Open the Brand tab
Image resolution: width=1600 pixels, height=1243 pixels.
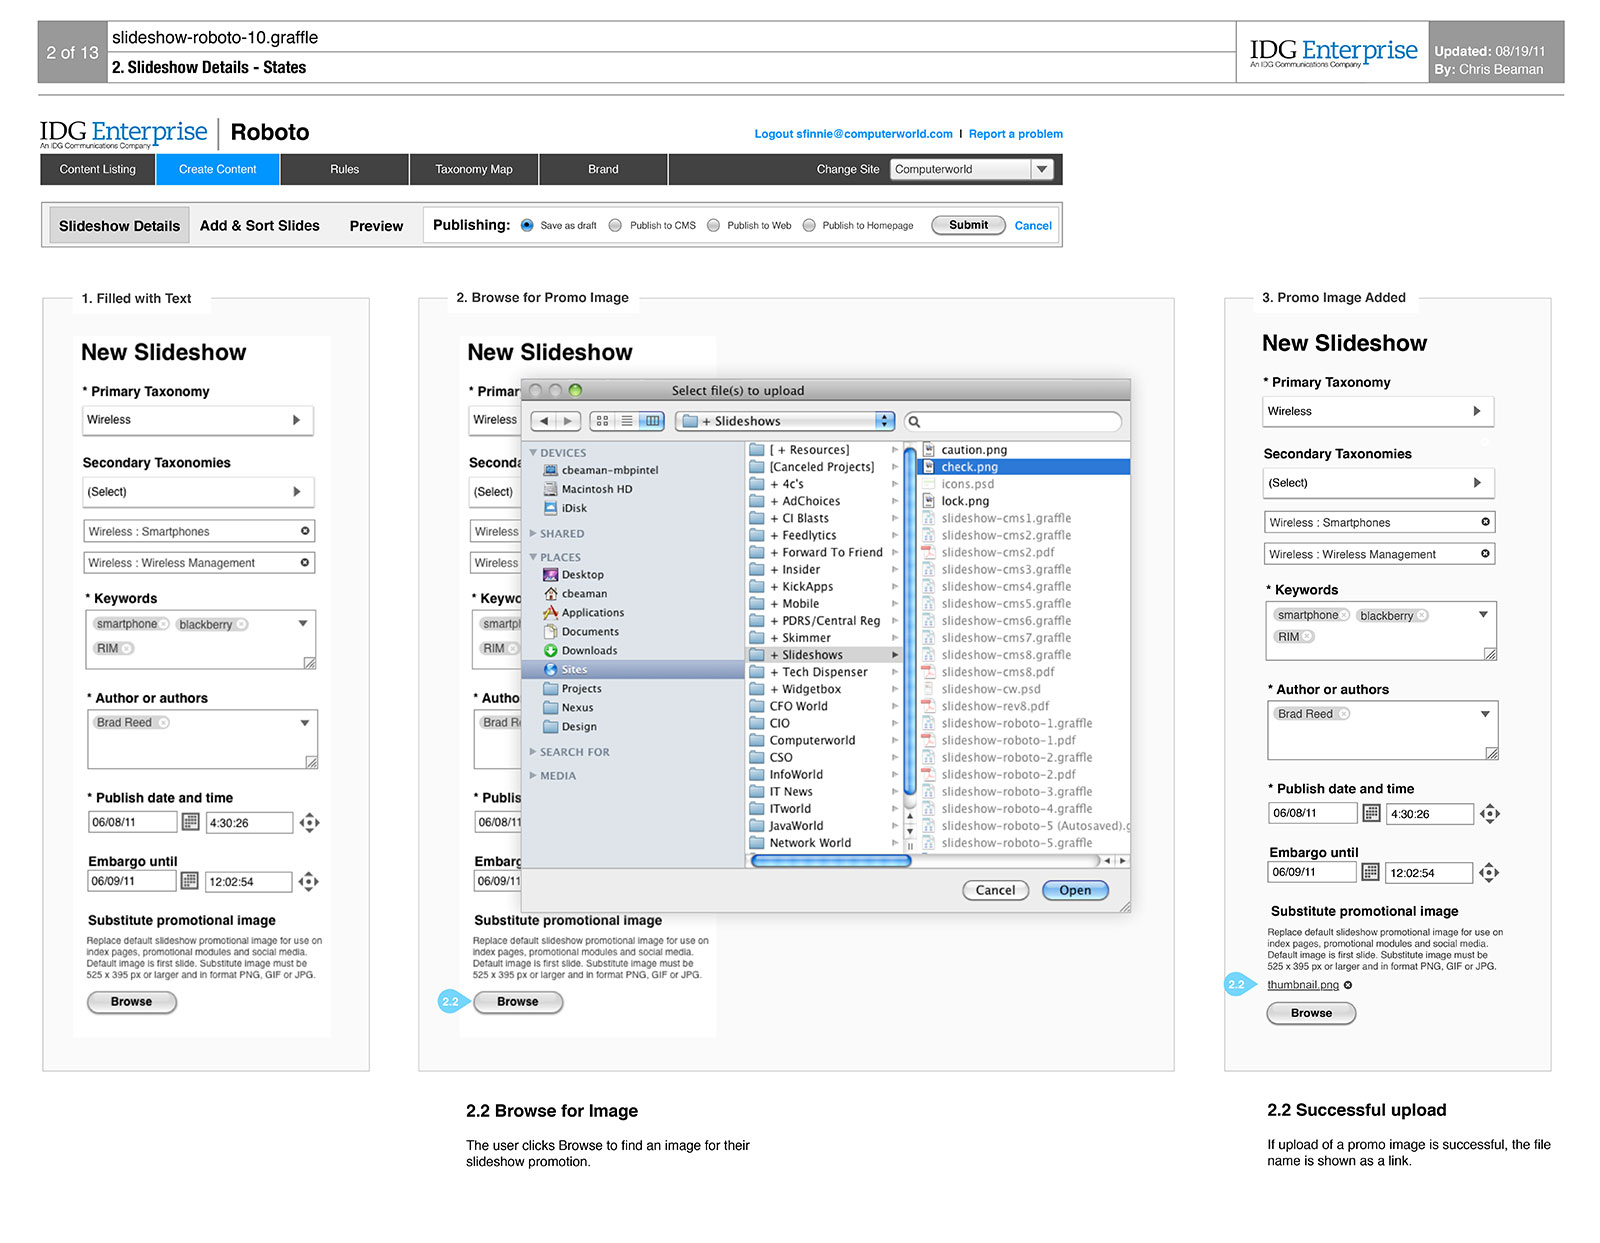(x=603, y=169)
